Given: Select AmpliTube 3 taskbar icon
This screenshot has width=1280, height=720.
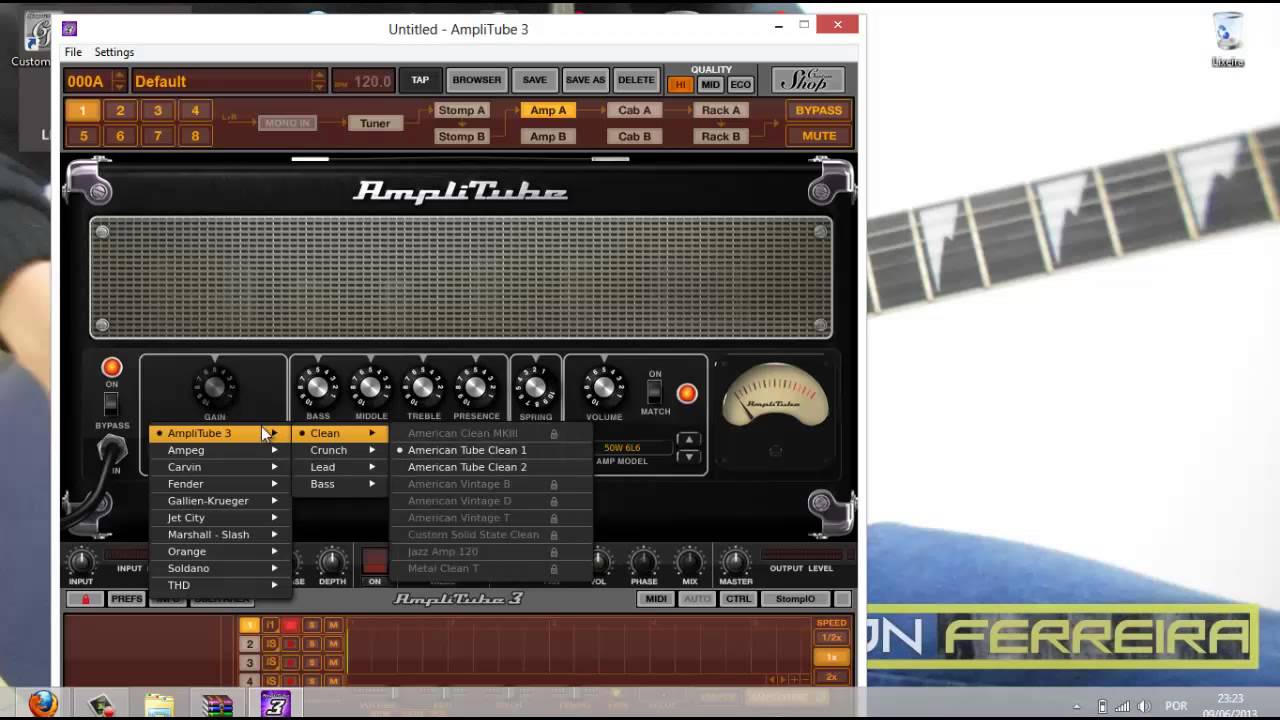Looking at the screenshot, I should point(275,704).
